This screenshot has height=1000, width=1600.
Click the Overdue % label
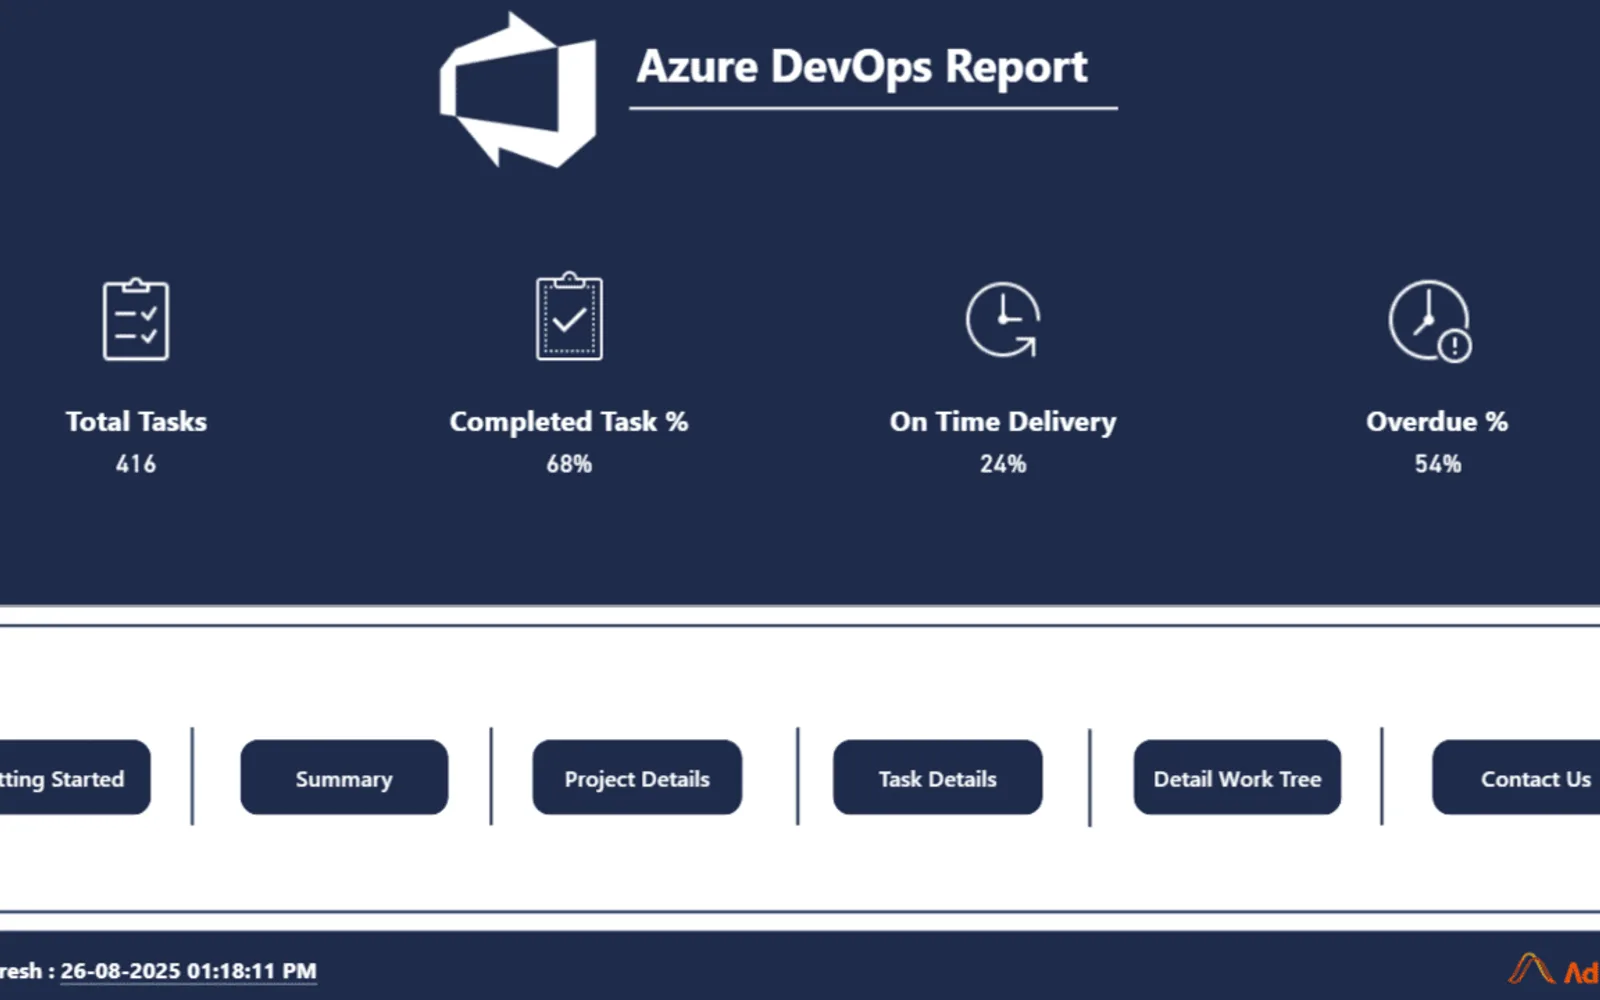1437,421
